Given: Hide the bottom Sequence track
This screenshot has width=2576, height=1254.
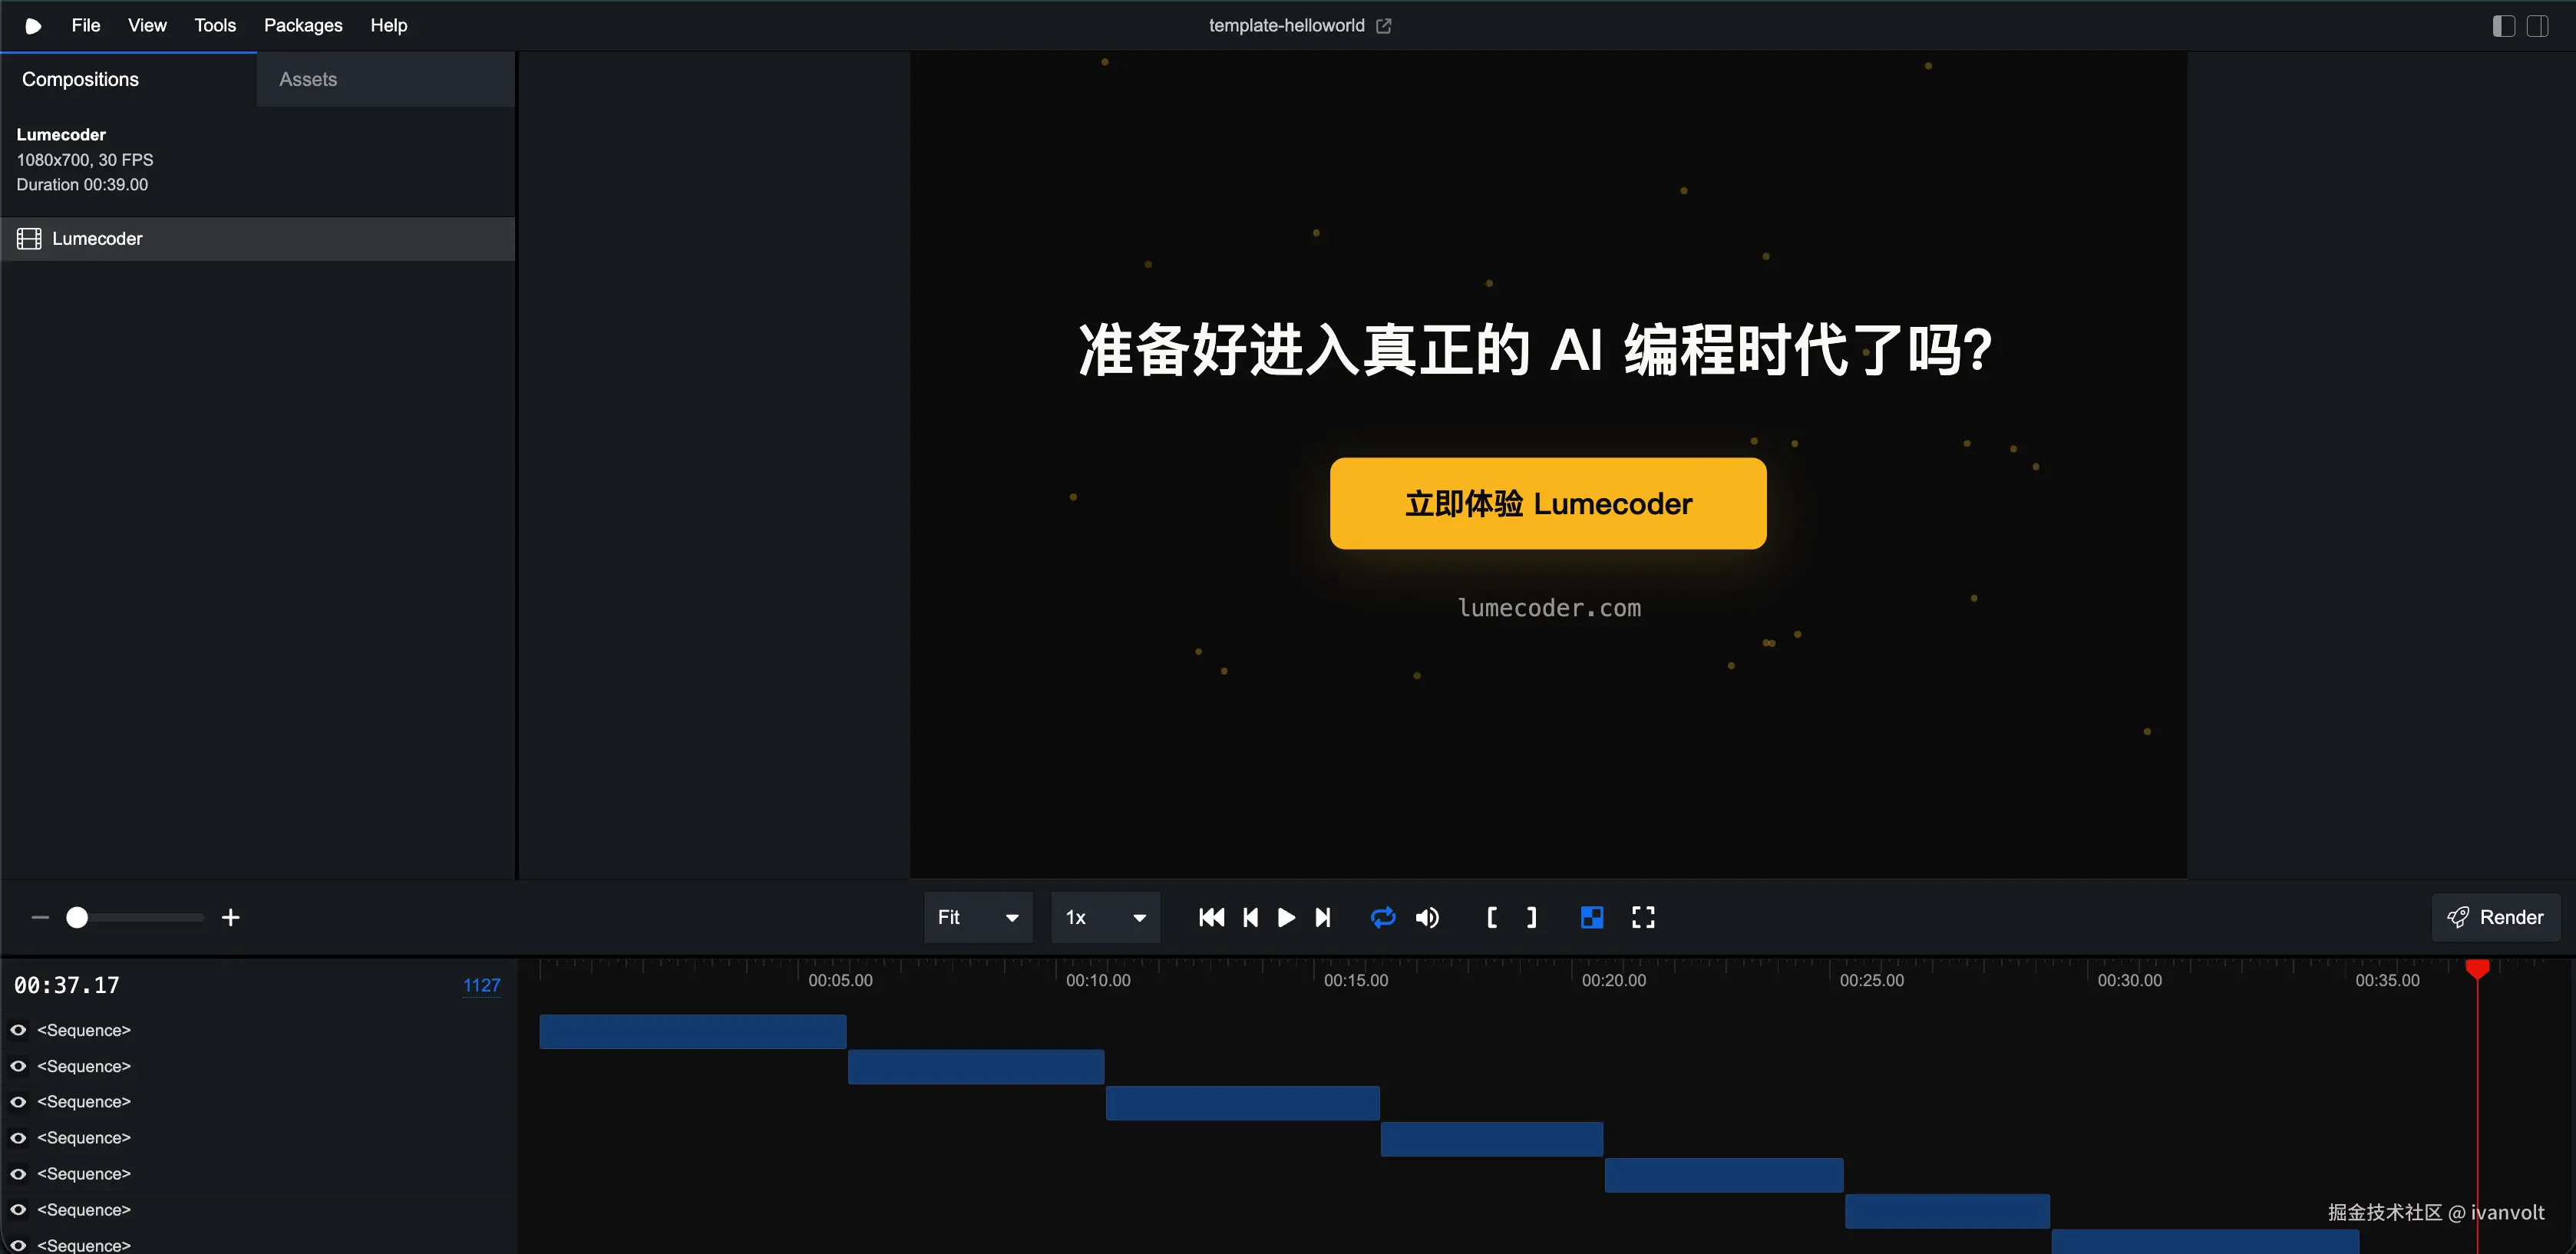Looking at the screenshot, I should (x=18, y=1245).
